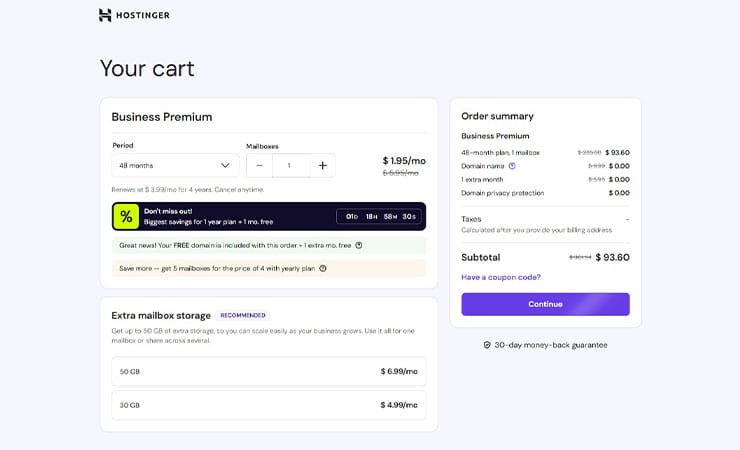
Task: Click the percent discount icon
Action: (x=126, y=217)
